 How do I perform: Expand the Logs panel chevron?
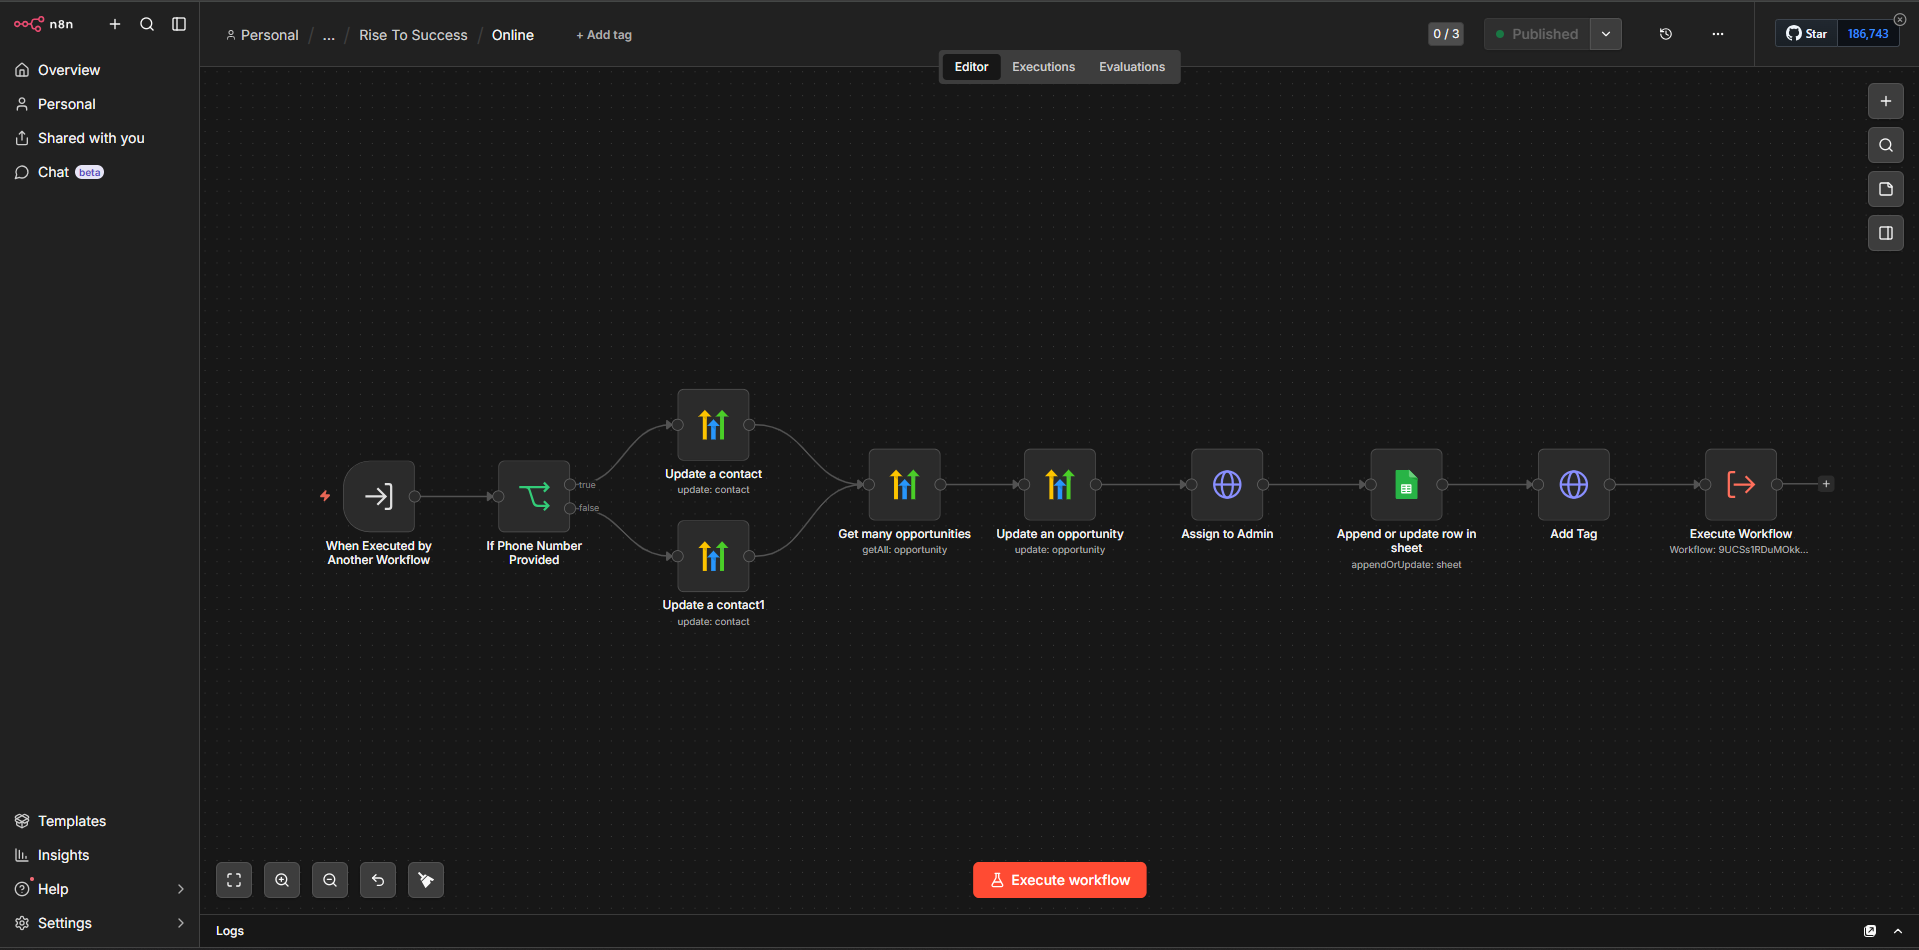pos(1898,931)
